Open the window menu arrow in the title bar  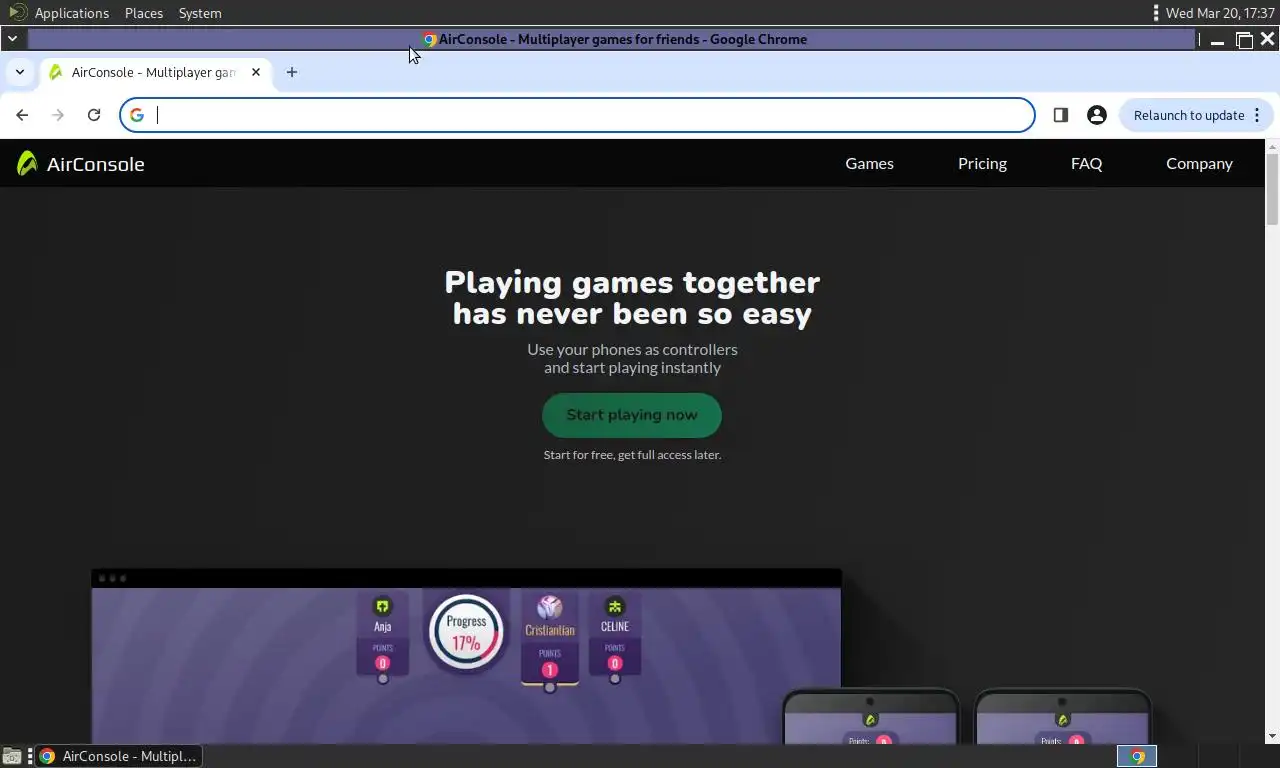point(12,39)
